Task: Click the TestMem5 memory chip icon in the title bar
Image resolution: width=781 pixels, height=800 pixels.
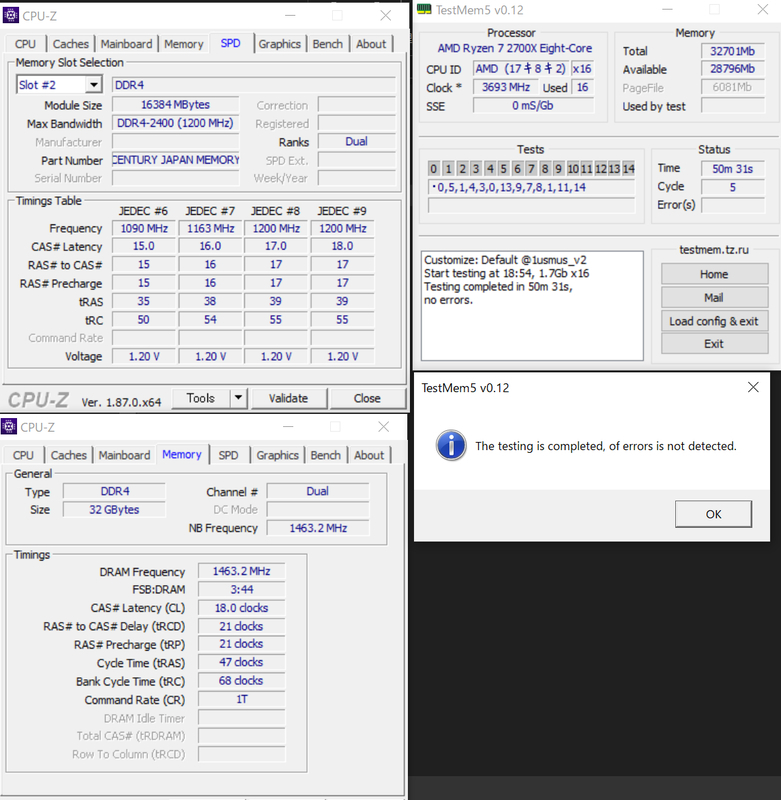Action: coord(424,9)
